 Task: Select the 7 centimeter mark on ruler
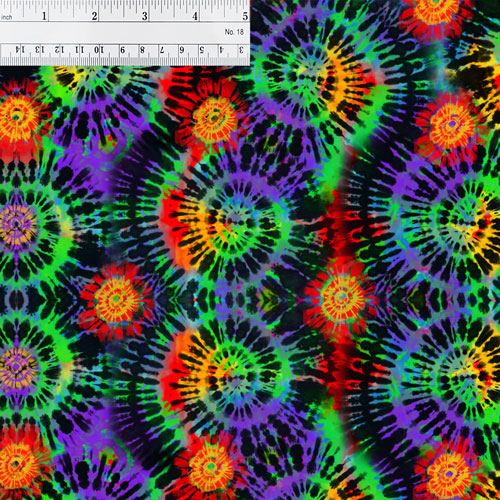[162, 50]
